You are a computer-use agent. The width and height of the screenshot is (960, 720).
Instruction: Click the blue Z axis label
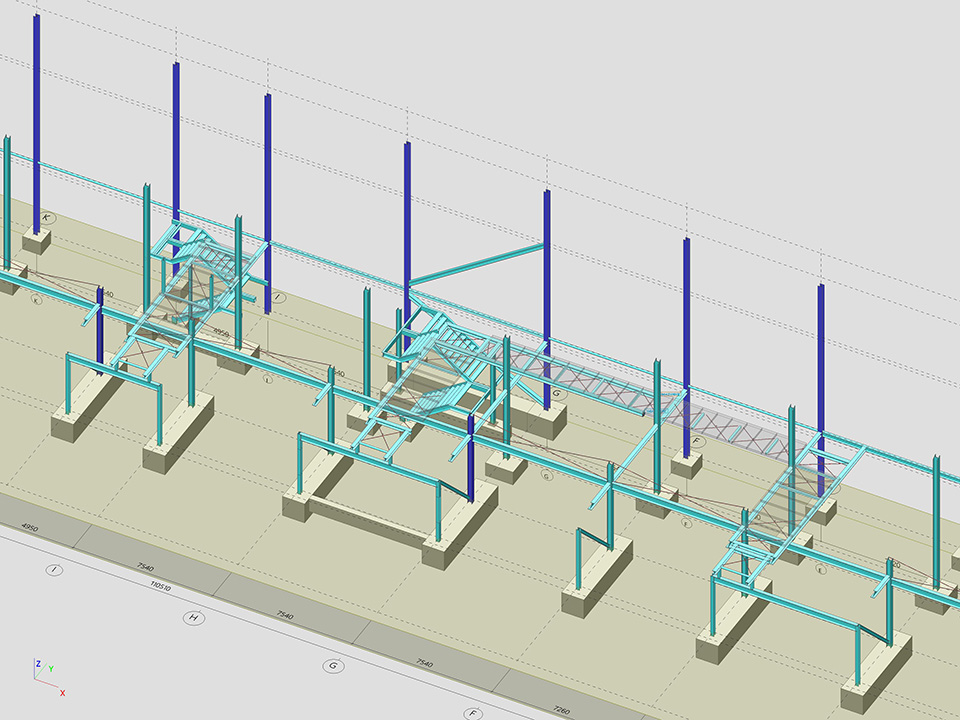[37, 663]
